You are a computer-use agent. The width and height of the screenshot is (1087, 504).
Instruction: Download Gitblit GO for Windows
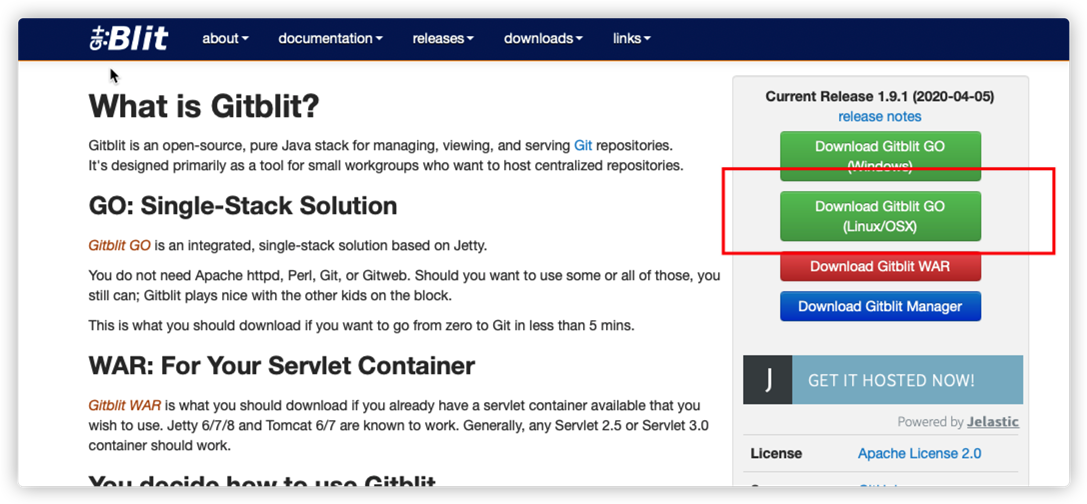pos(880,156)
